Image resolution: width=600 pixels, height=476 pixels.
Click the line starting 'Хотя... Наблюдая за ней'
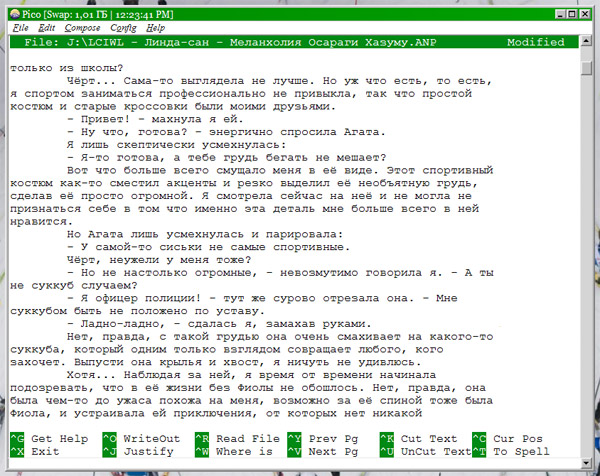pyautogui.click(x=251, y=375)
